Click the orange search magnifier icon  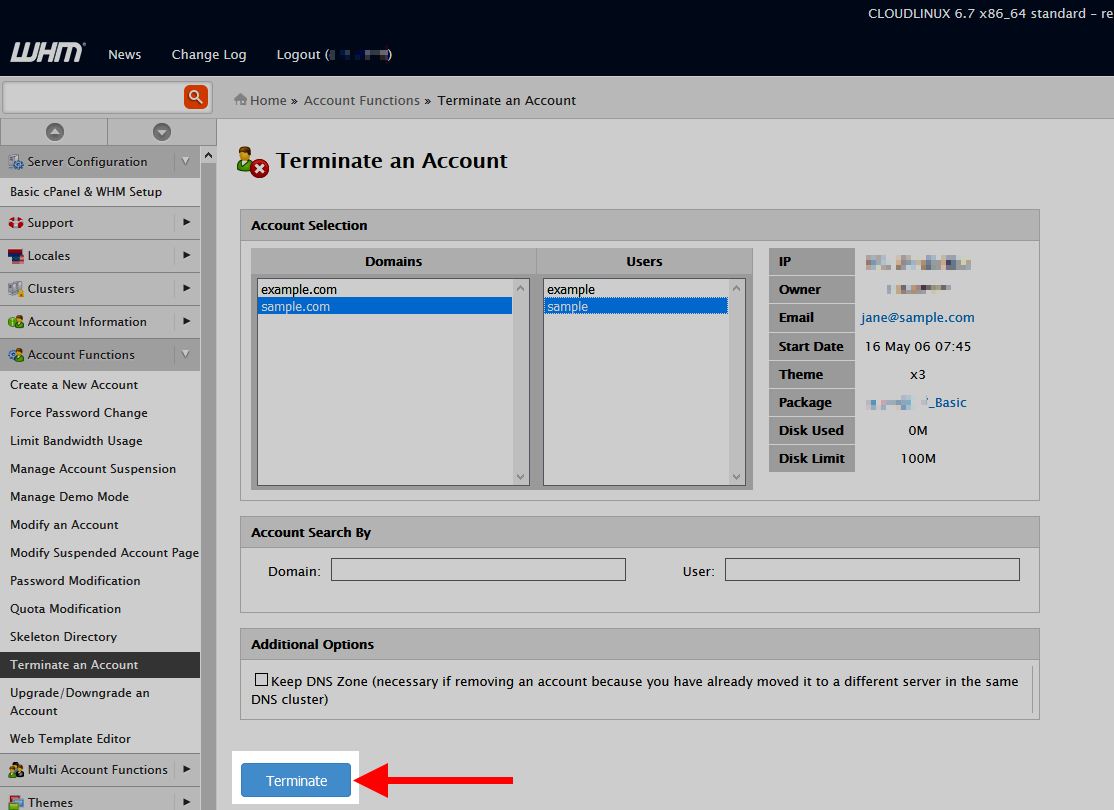point(195,97)
